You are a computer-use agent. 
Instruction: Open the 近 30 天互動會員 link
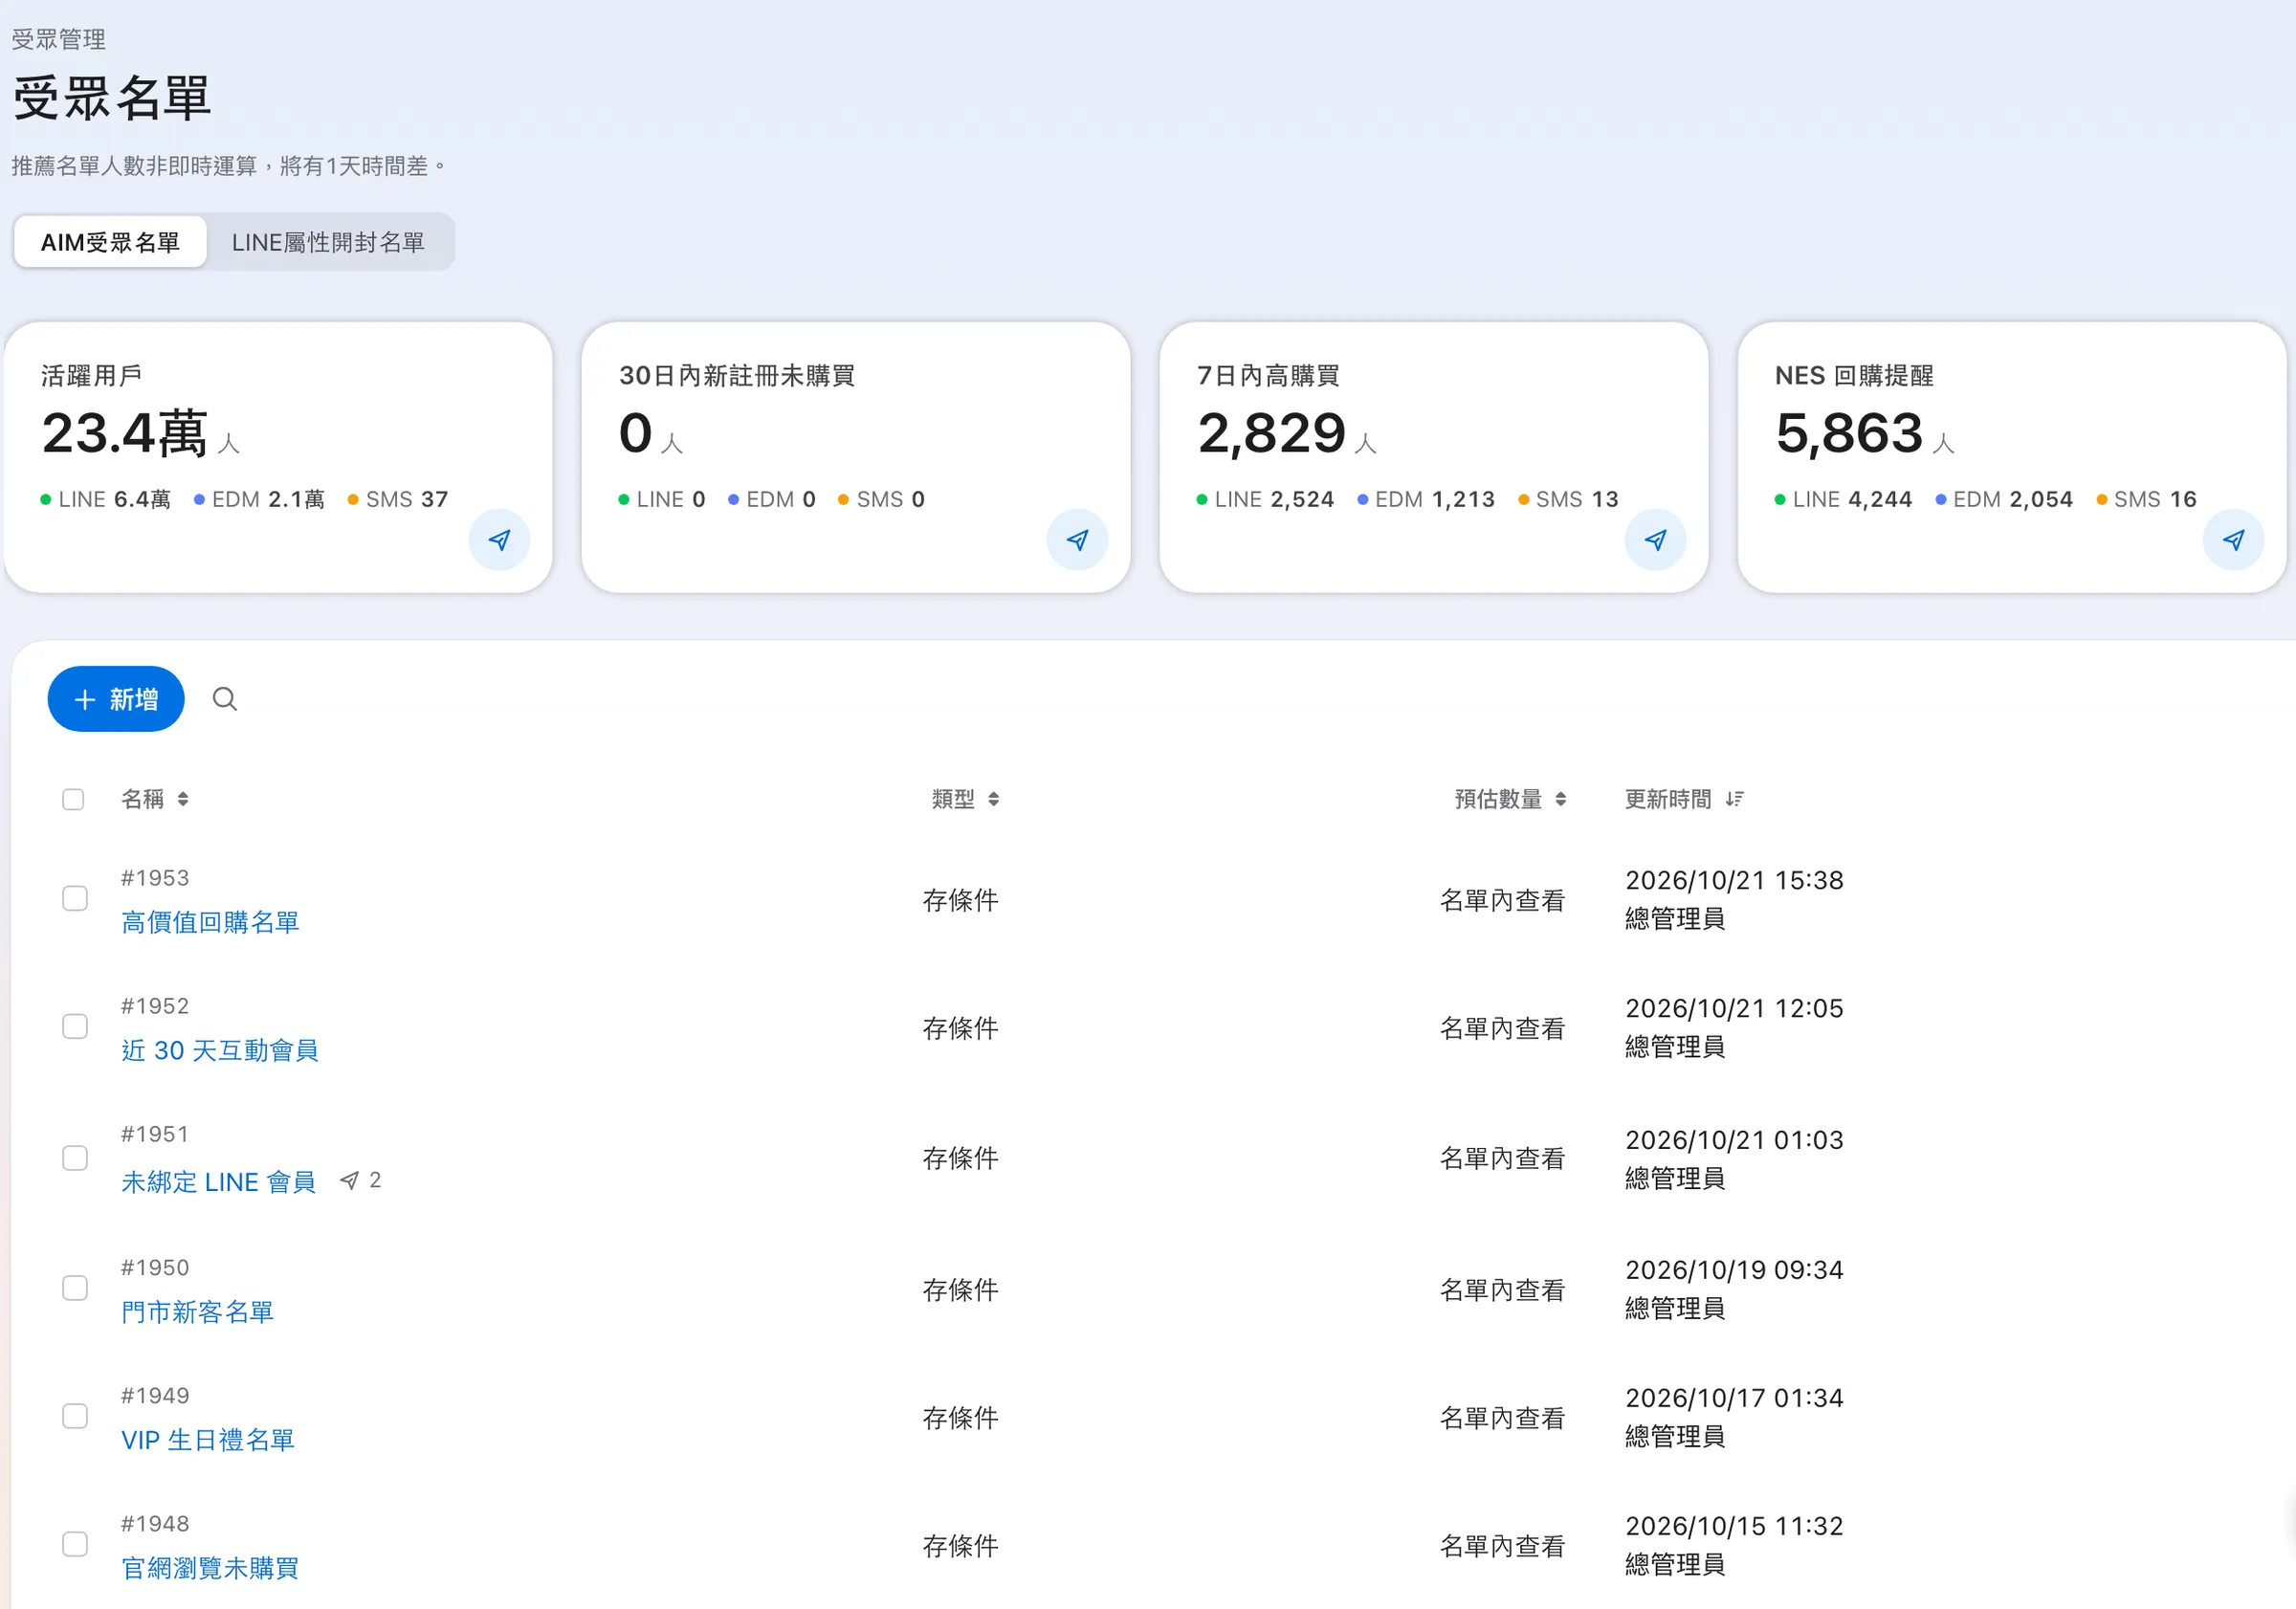coord(220,1050)
